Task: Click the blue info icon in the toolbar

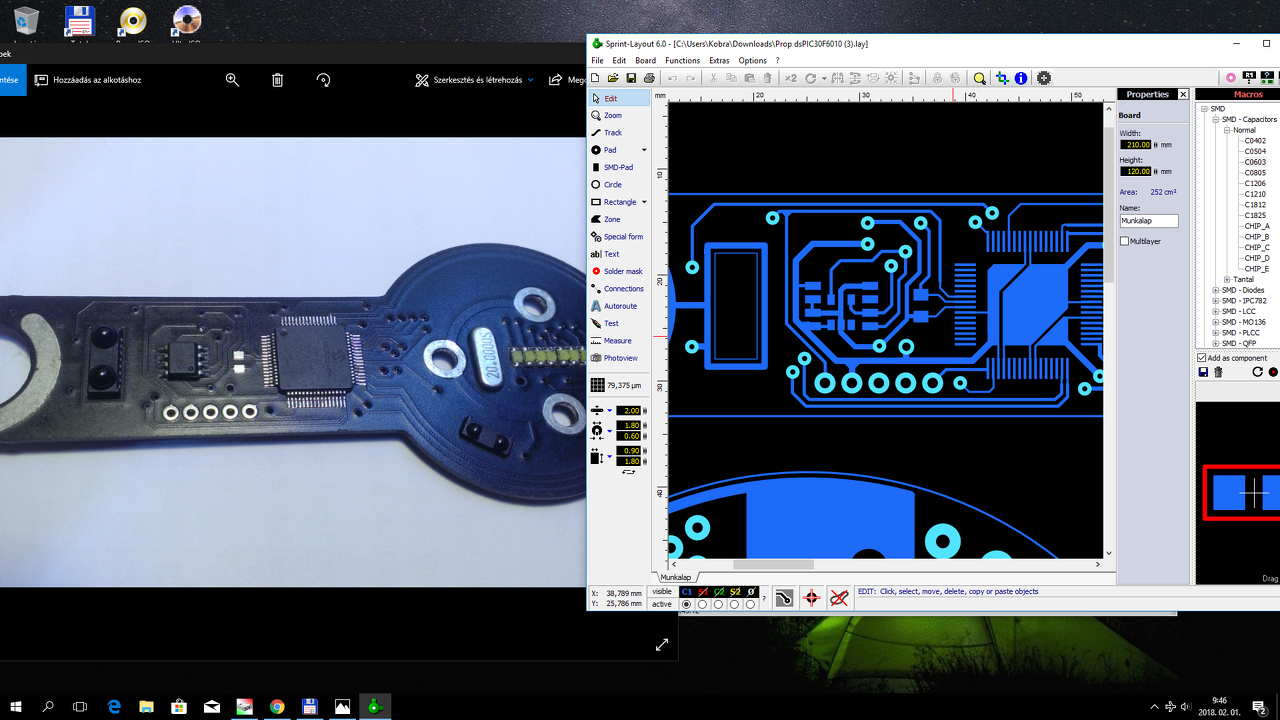Action: click(1021, 78)
